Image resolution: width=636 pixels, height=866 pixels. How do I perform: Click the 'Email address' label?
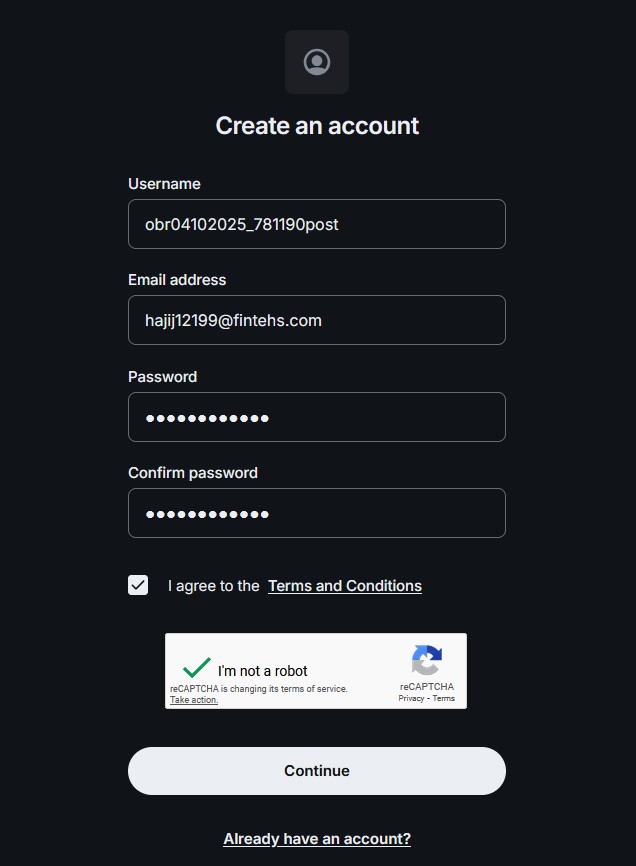(177, 280)
